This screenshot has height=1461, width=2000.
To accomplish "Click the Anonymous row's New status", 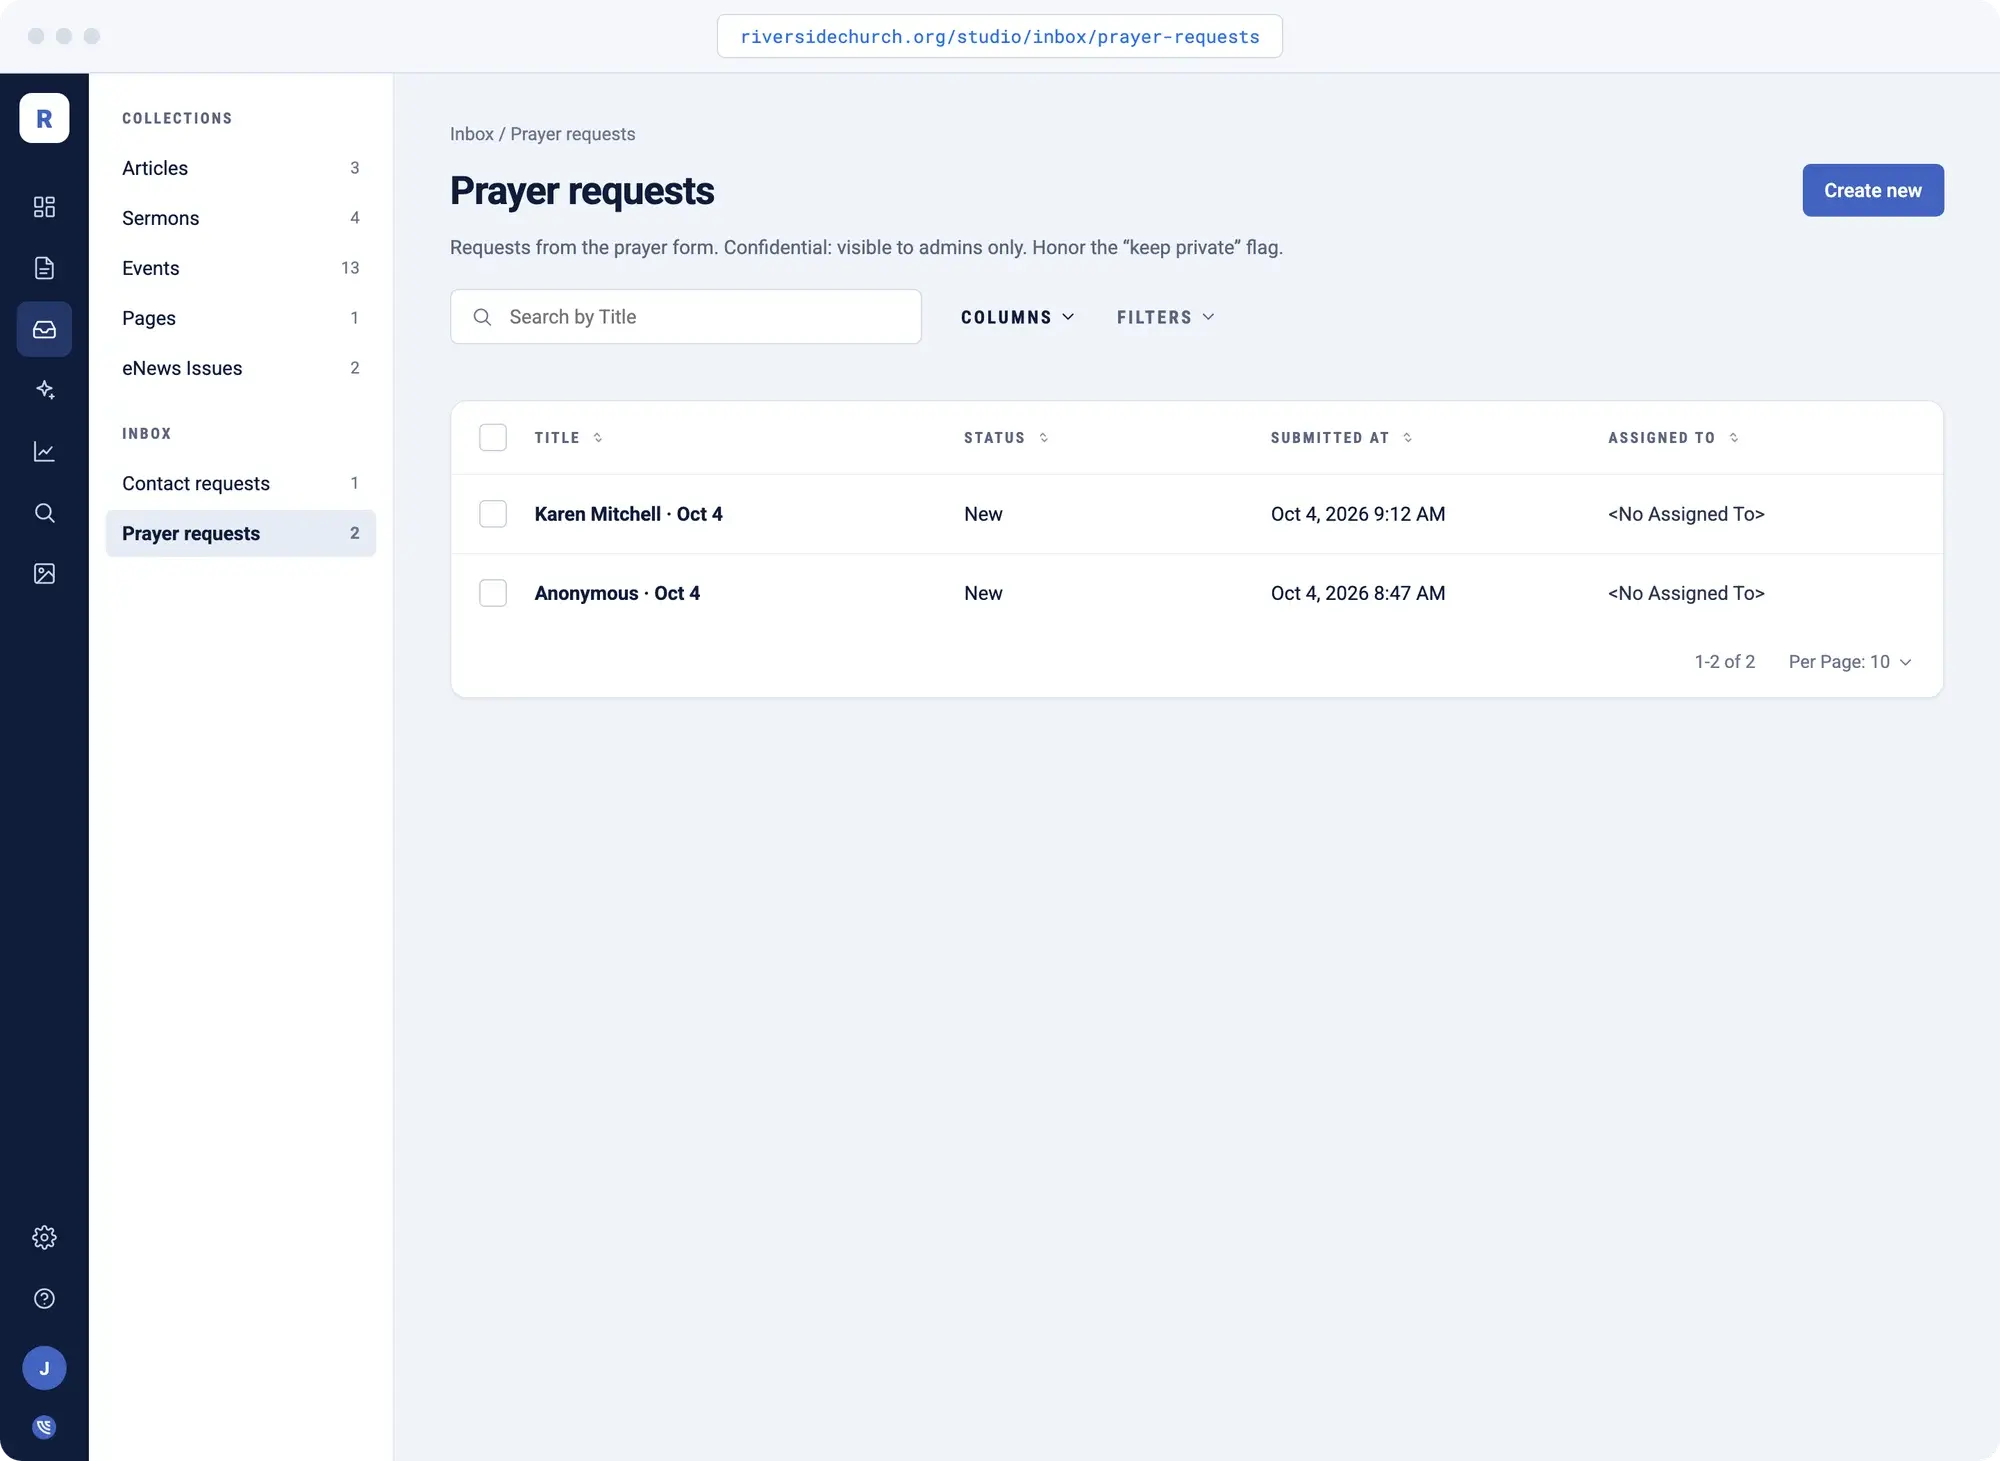I will [x=983, y=593].
